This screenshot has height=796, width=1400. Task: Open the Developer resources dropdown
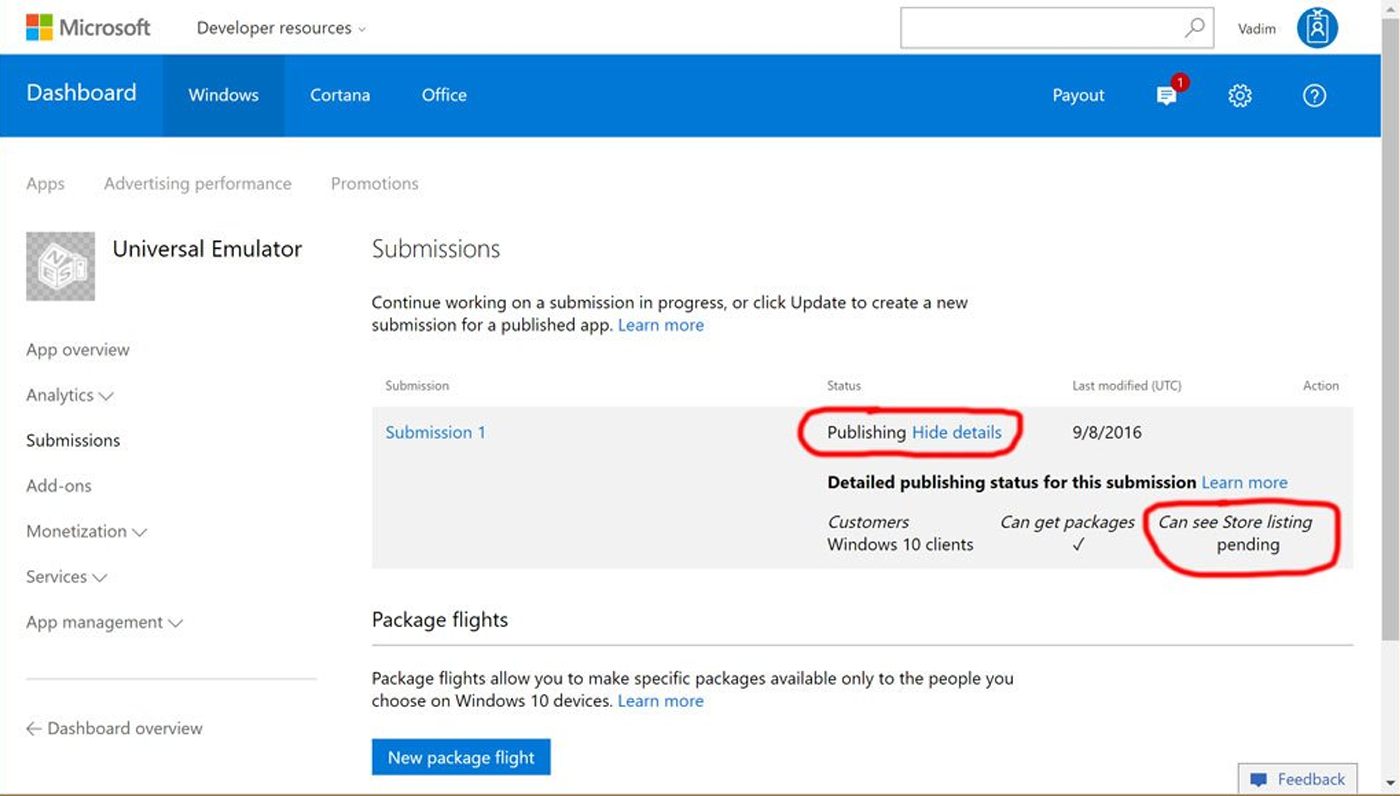pyautogui.click(x=281, y=28)
